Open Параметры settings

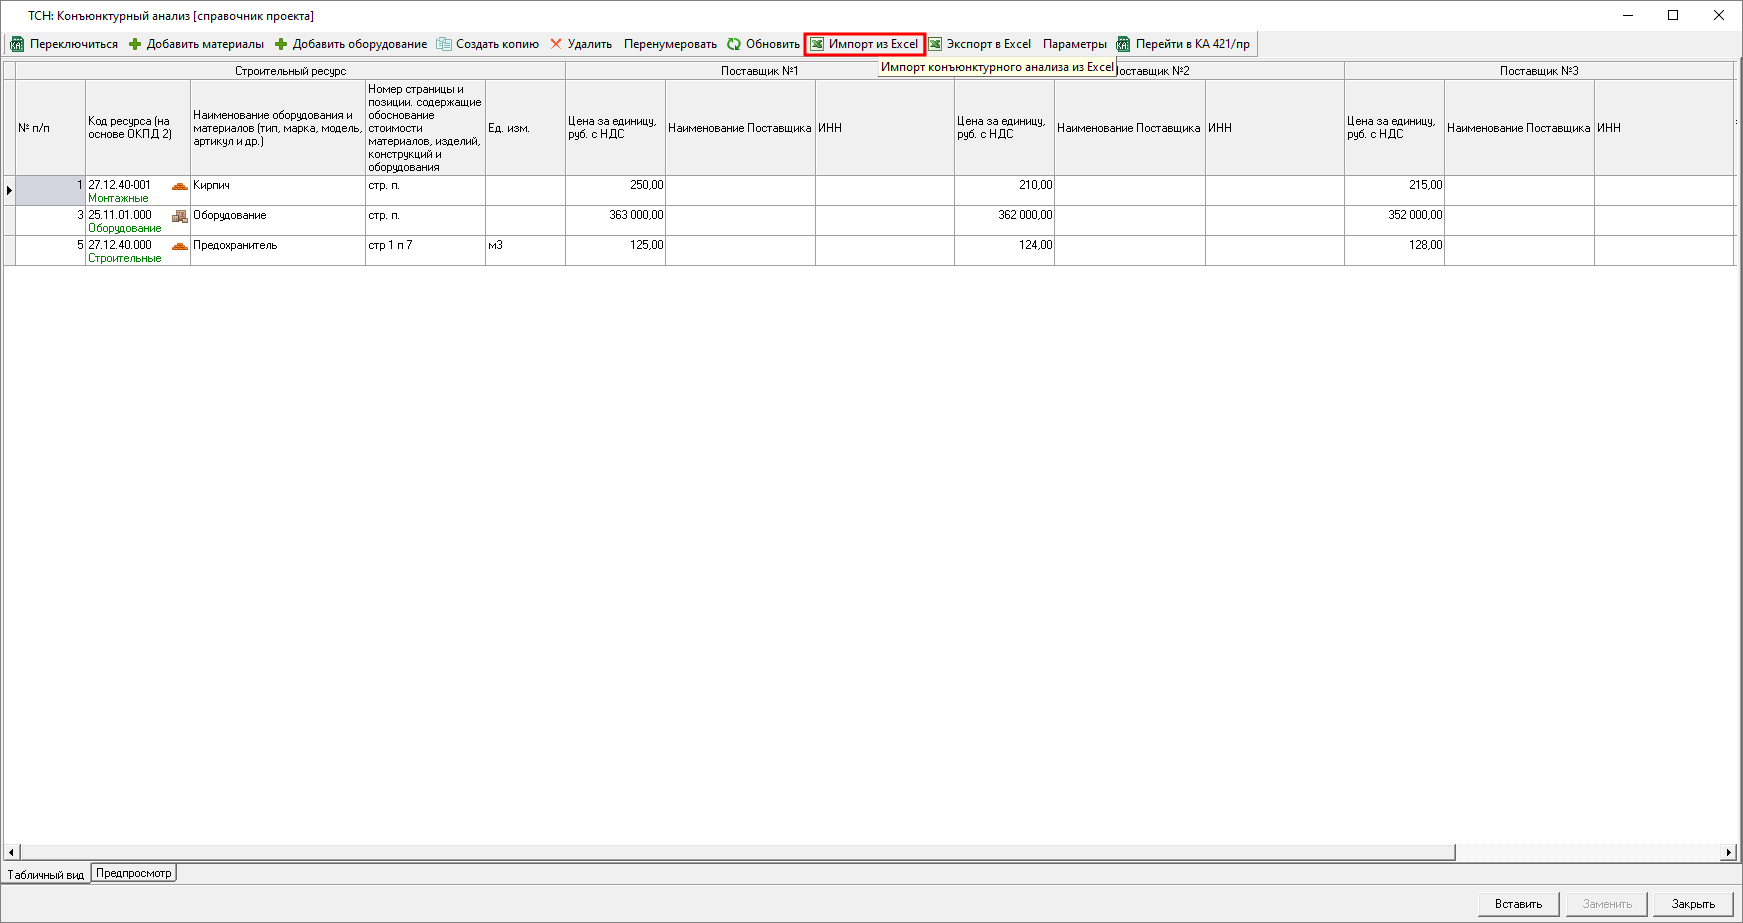click(1074, 44)
